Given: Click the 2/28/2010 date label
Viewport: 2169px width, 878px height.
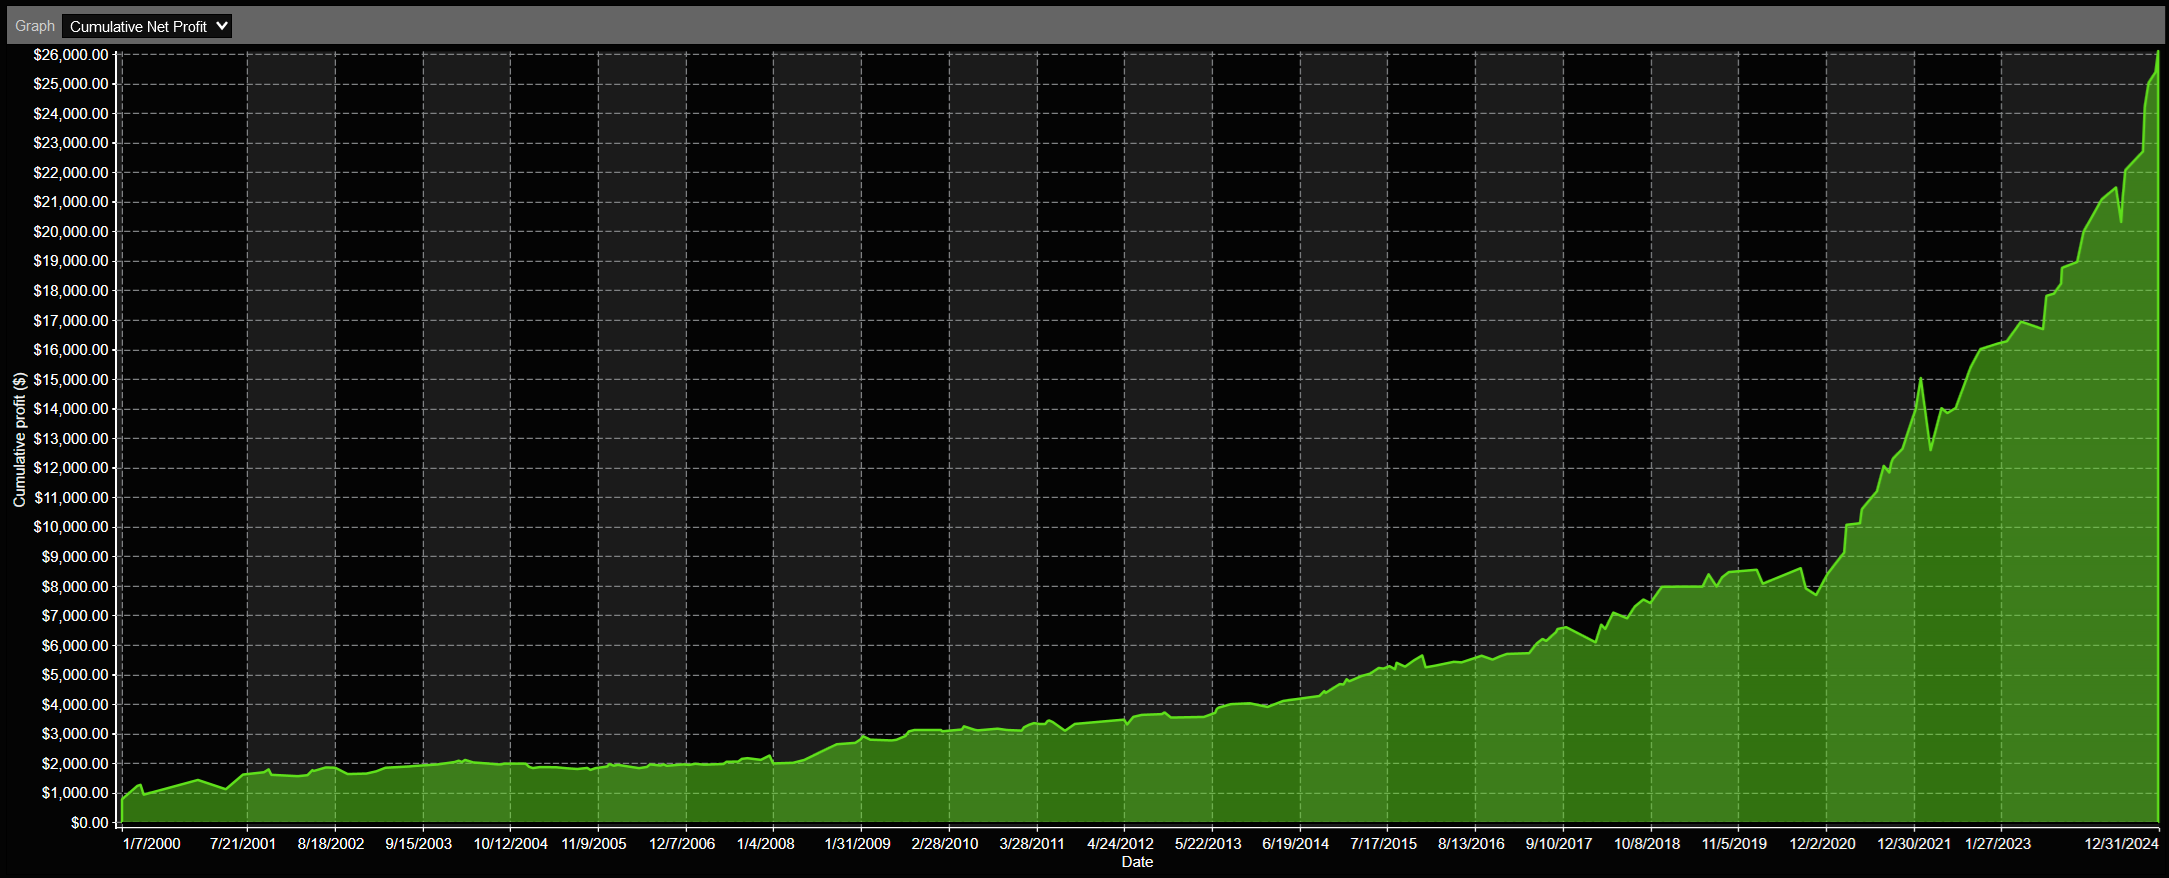Looking at the screenshot, I should [945, 844].
